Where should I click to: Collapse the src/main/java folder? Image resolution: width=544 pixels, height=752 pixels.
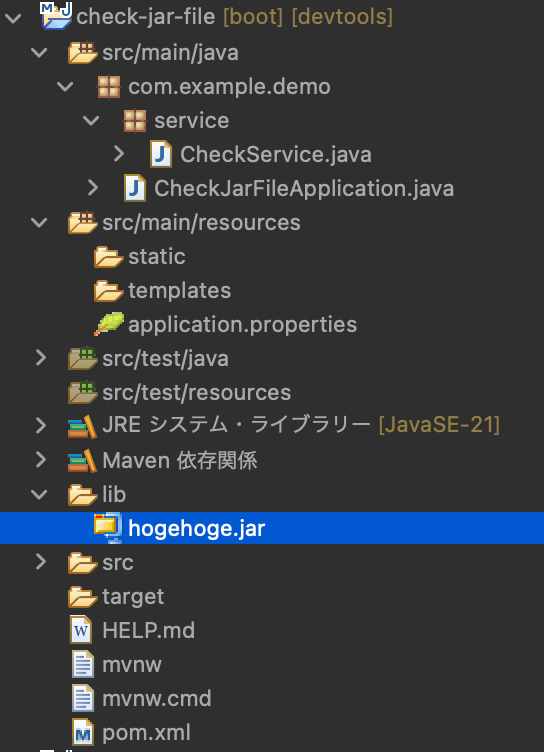pos(39,52)
